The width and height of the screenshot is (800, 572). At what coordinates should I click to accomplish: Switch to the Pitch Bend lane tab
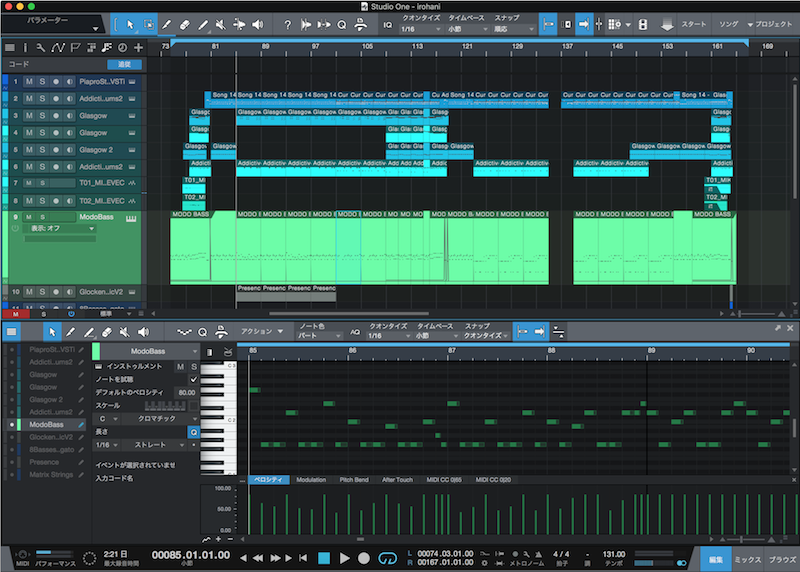click(354, 480)
